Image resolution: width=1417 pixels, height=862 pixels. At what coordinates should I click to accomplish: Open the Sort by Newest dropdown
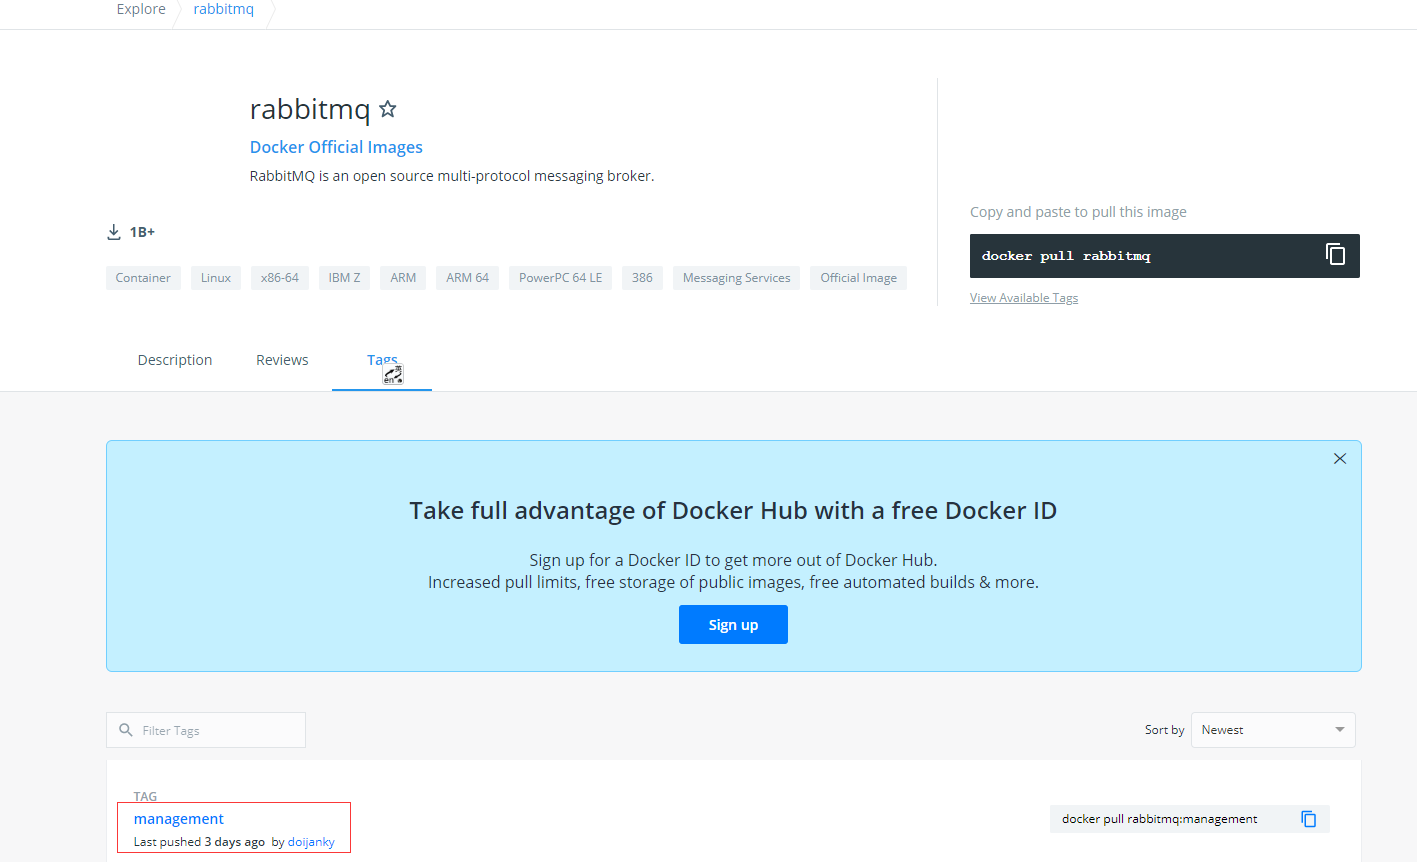pyautogui.click(x=1273, y=730)
